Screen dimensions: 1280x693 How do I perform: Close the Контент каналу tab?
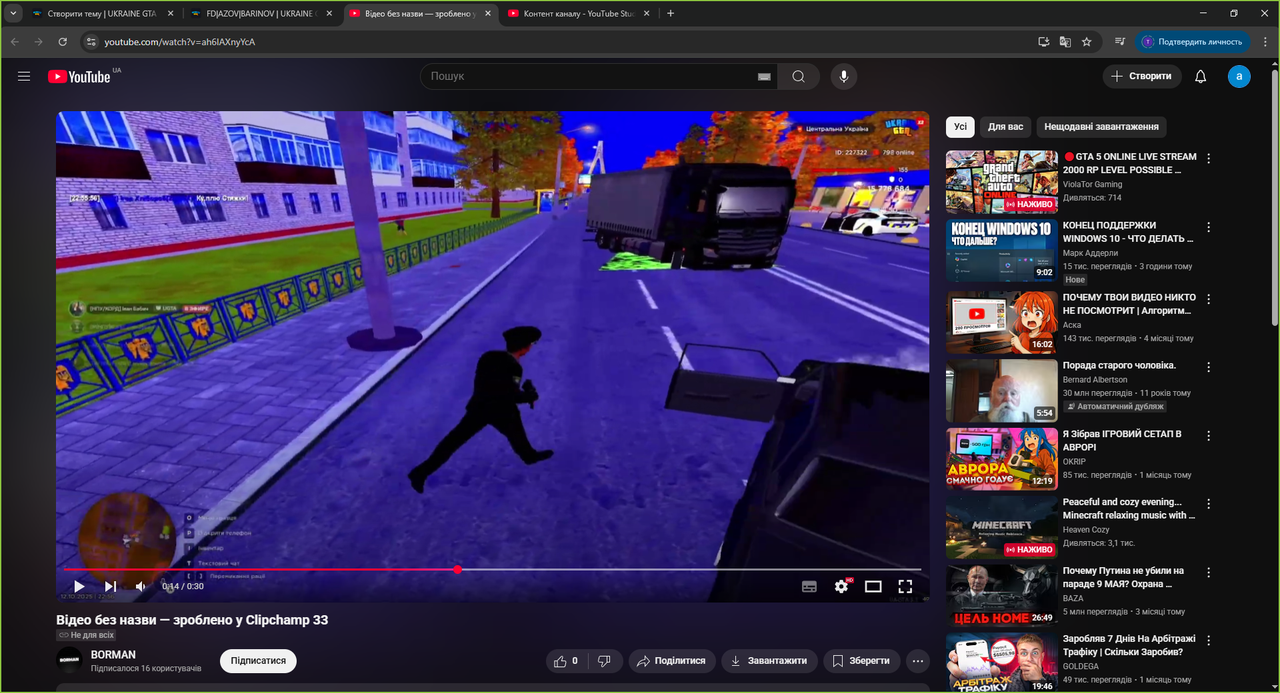pos(646,13)
